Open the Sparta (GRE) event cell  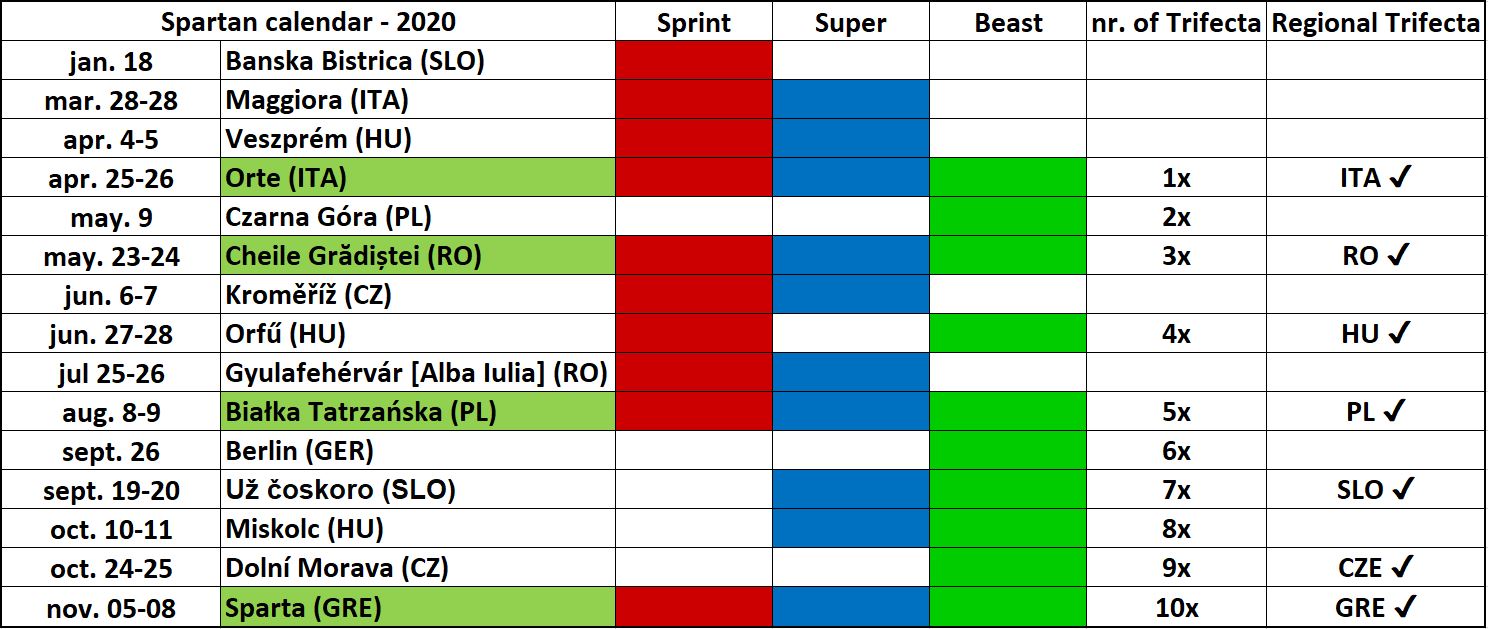[x=416, y=608]
